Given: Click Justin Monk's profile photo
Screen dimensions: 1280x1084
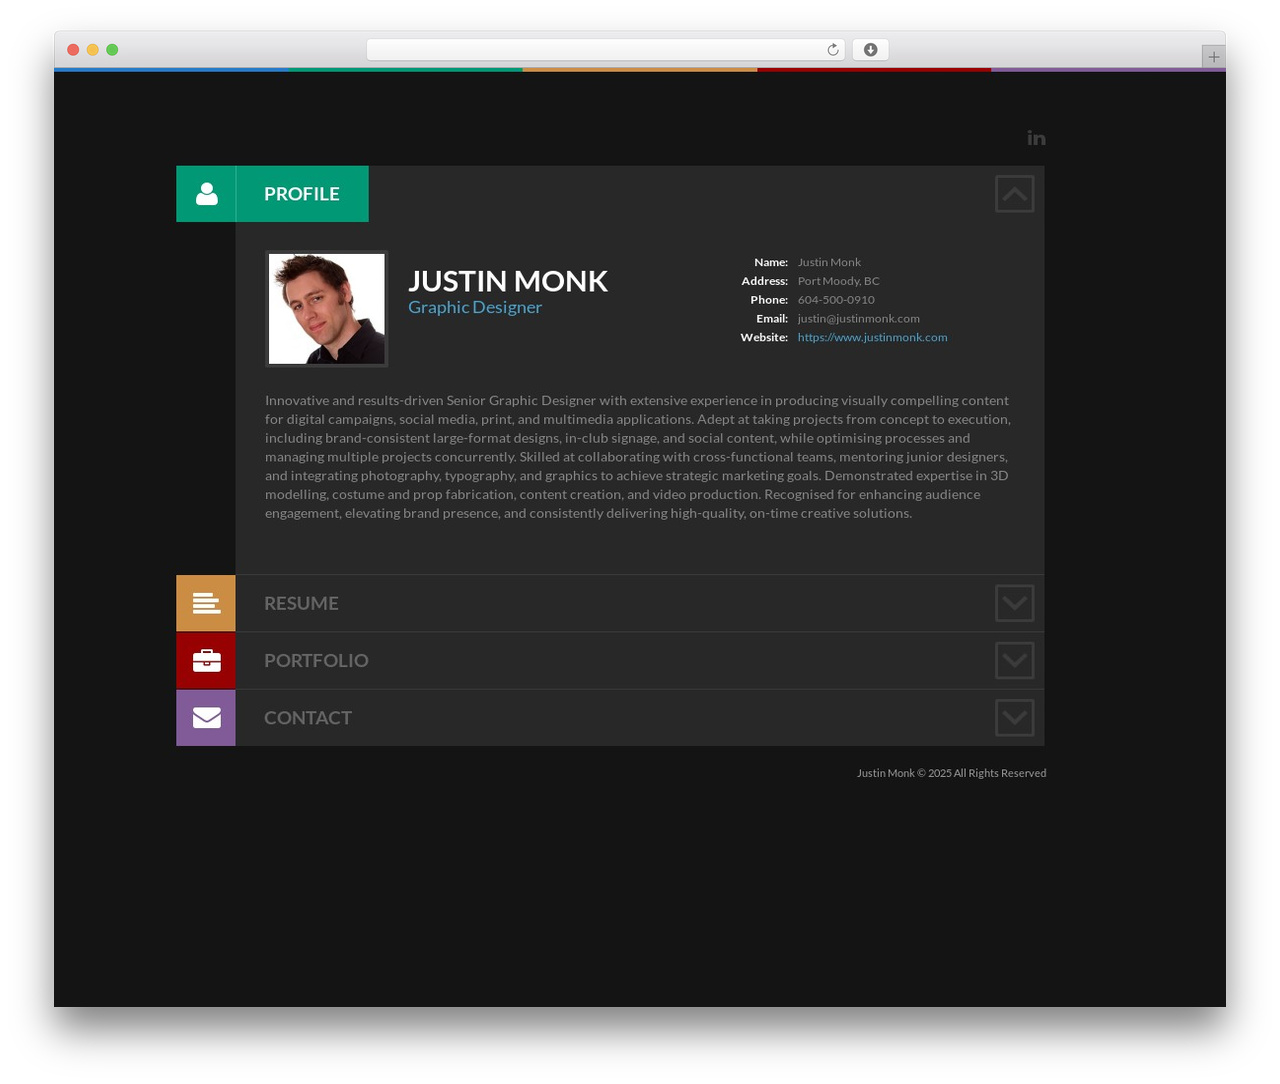Looking at the screenshot, I should tap(326, 309).
